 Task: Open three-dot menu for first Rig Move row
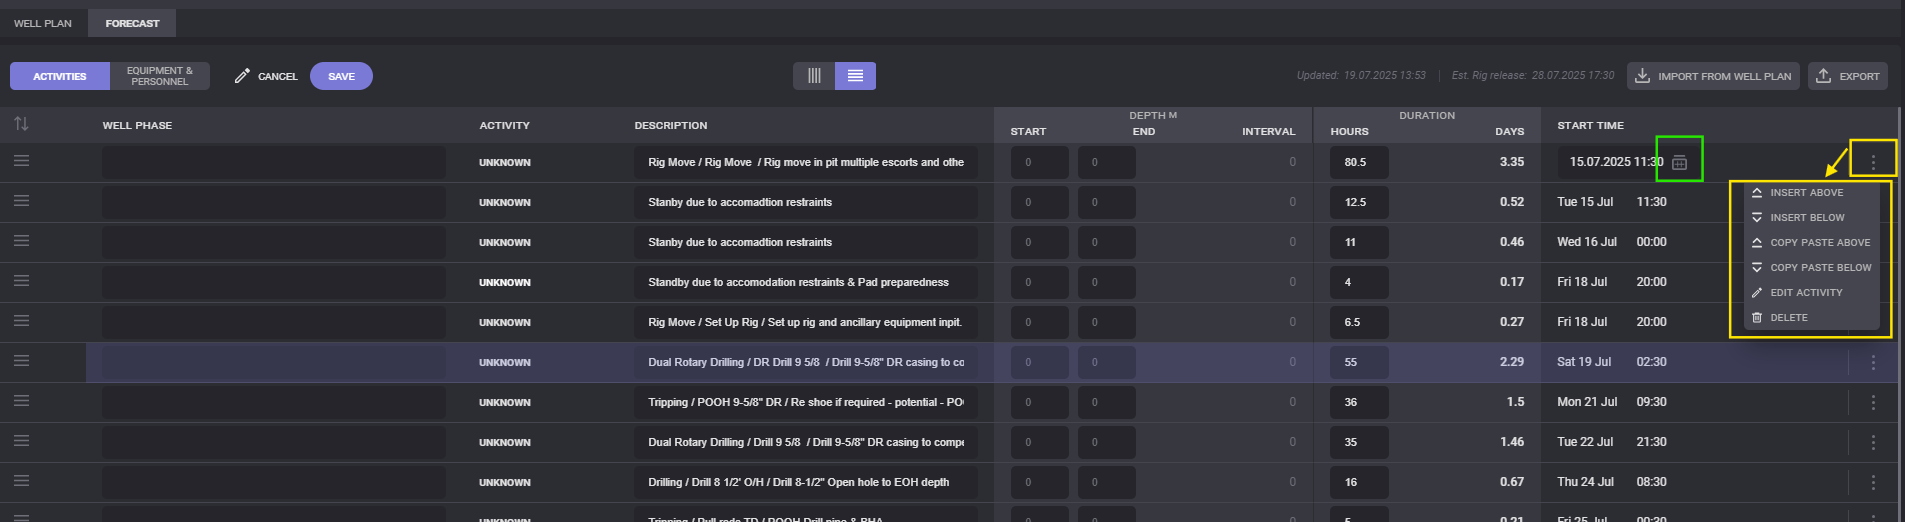pos(1872,162)
